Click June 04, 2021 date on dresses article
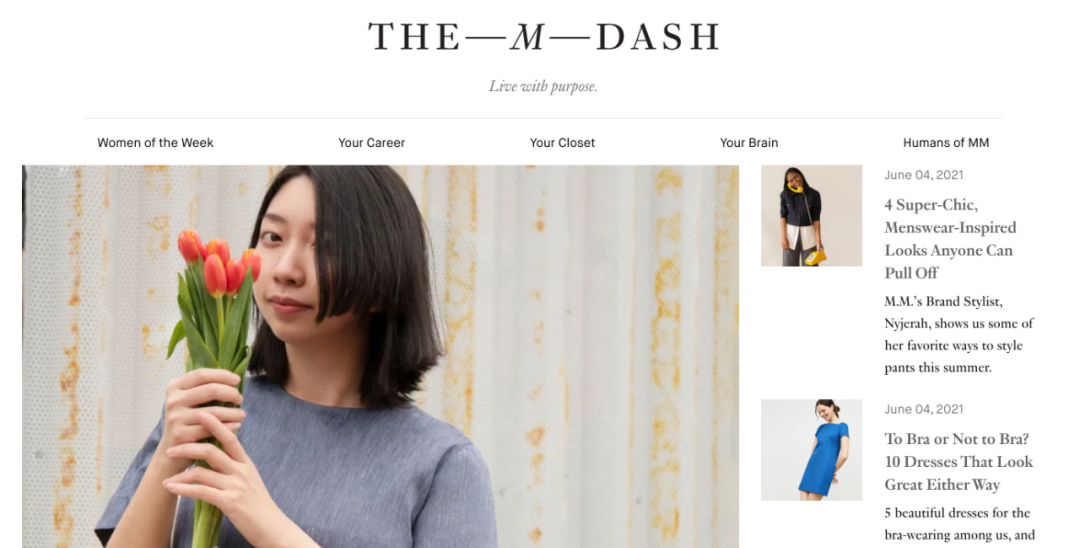 924,409
